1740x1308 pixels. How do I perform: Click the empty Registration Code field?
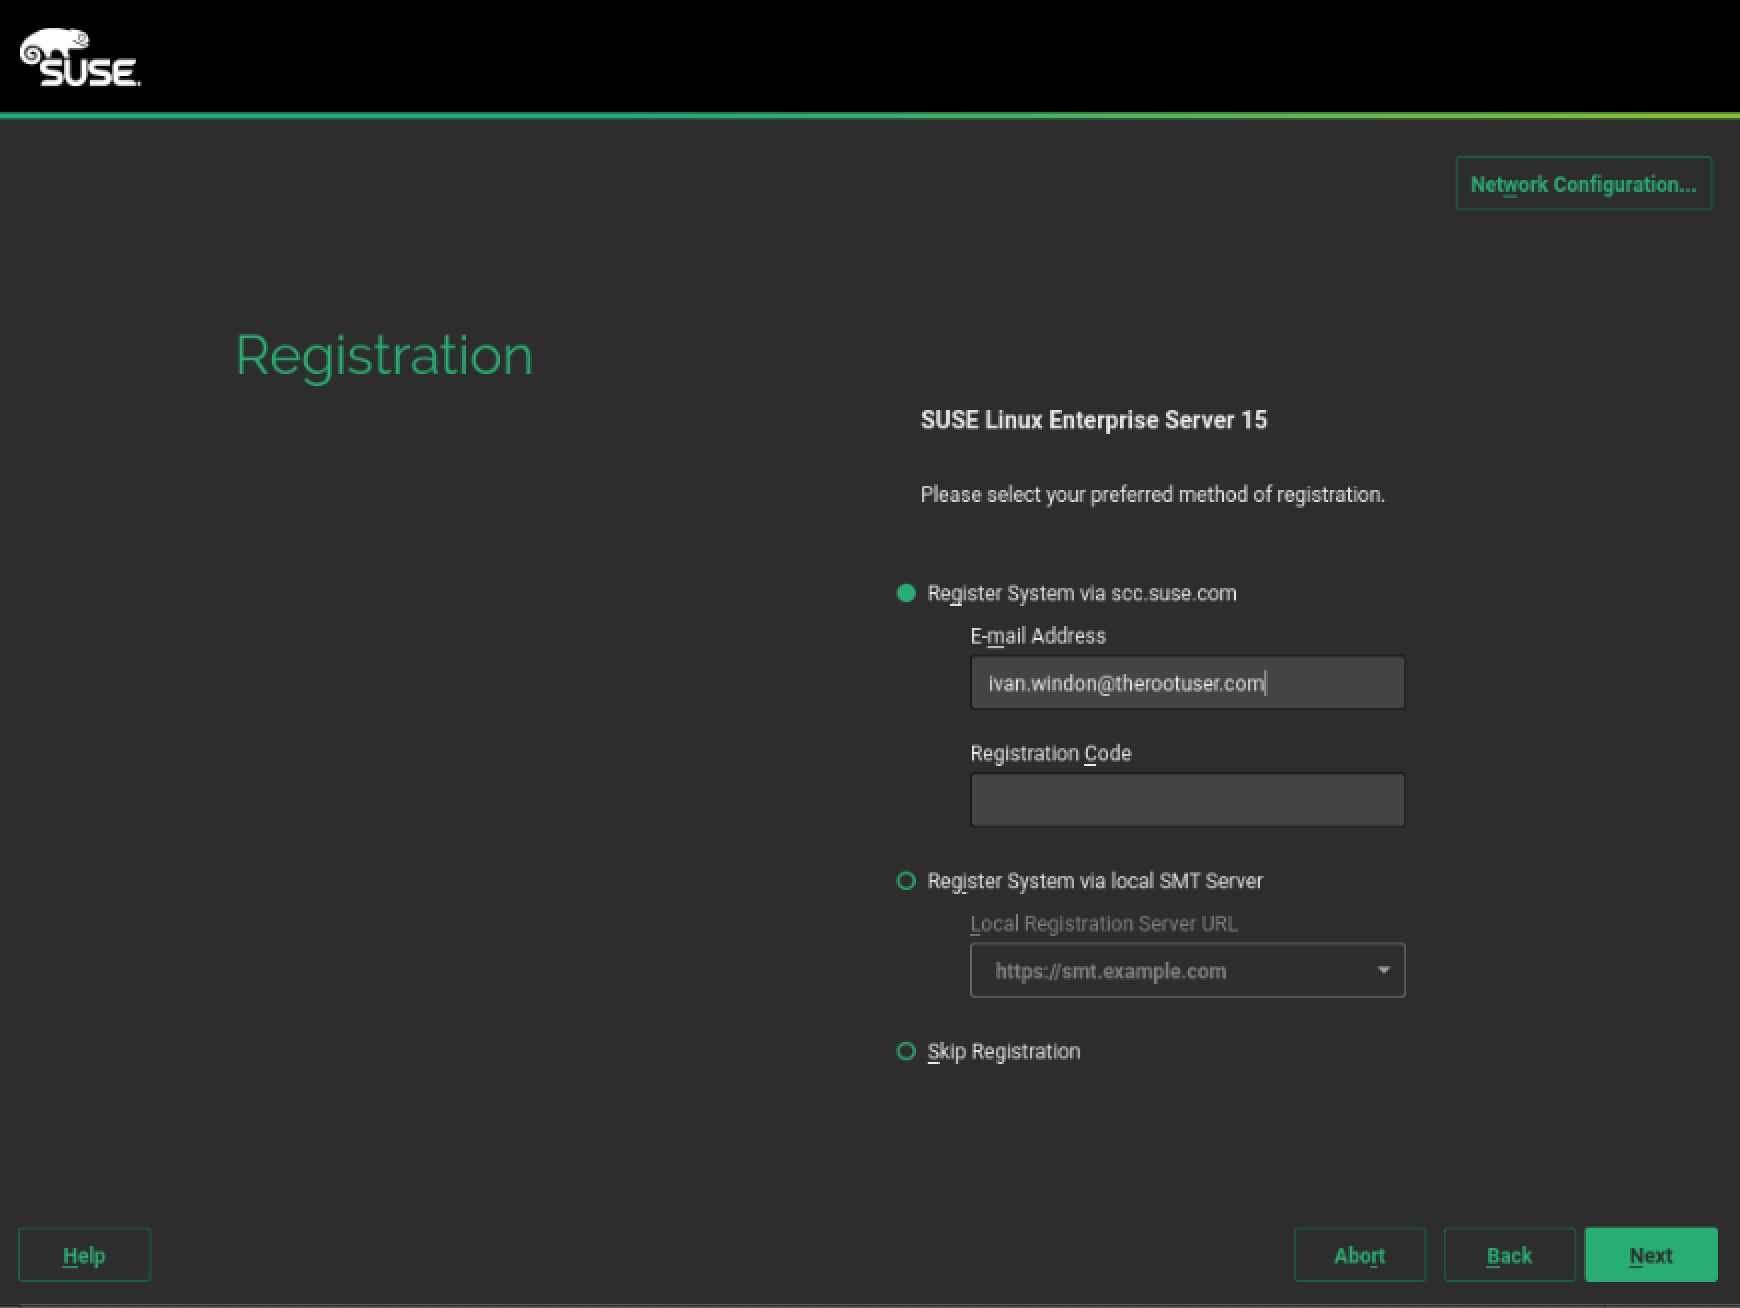(1187, 799)
